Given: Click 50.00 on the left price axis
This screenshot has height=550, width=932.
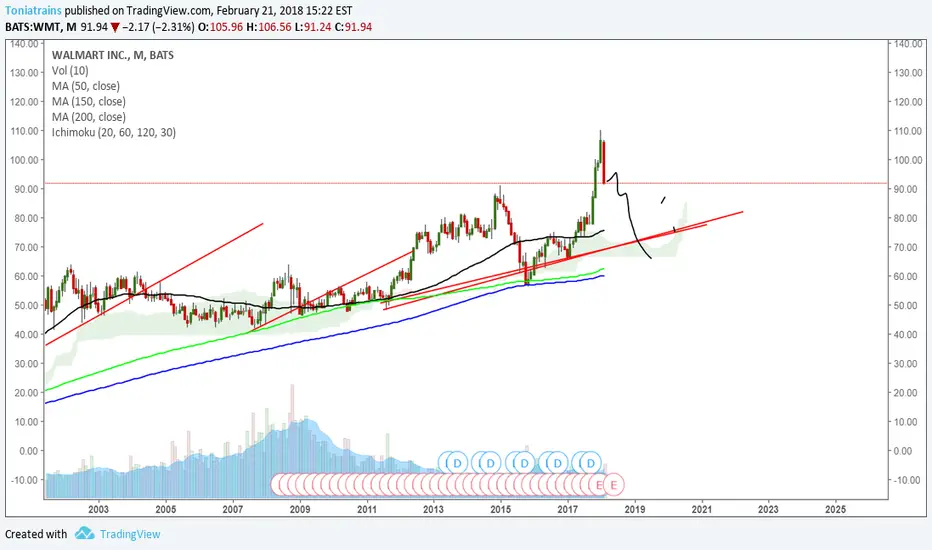Looking at the screenshot, I should click(x=26, y=306).
